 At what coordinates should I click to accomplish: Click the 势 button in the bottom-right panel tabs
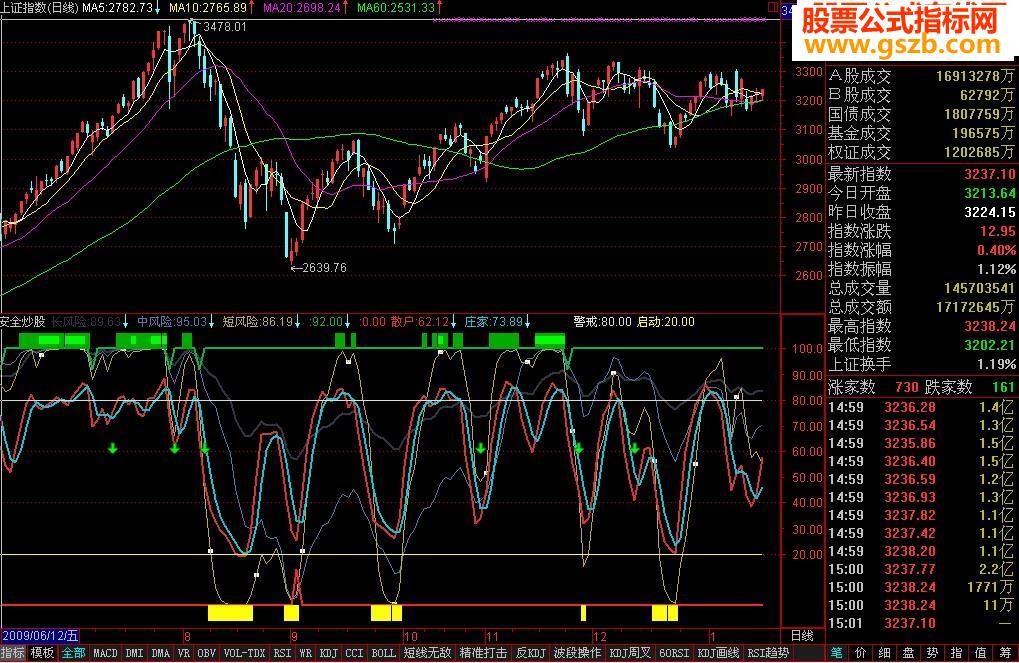[933, 653]
